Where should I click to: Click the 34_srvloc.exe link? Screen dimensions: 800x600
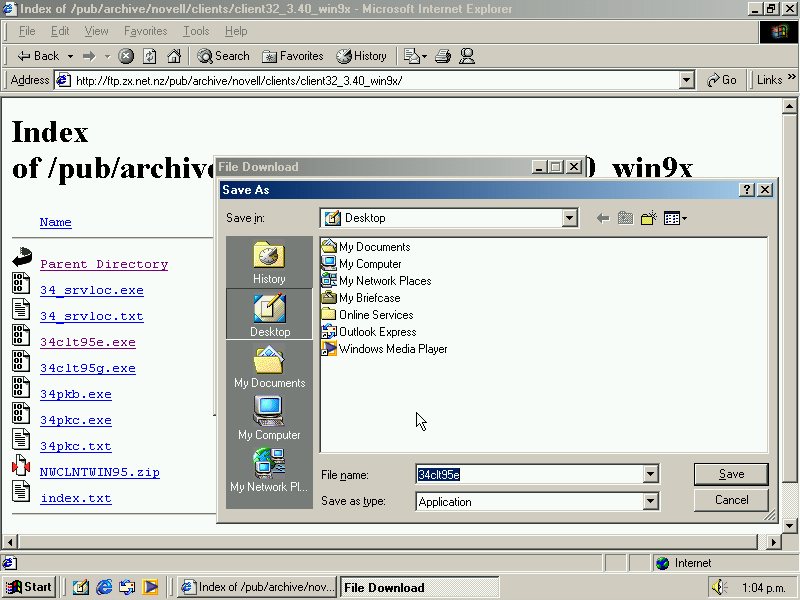click(x=92, y=290)
